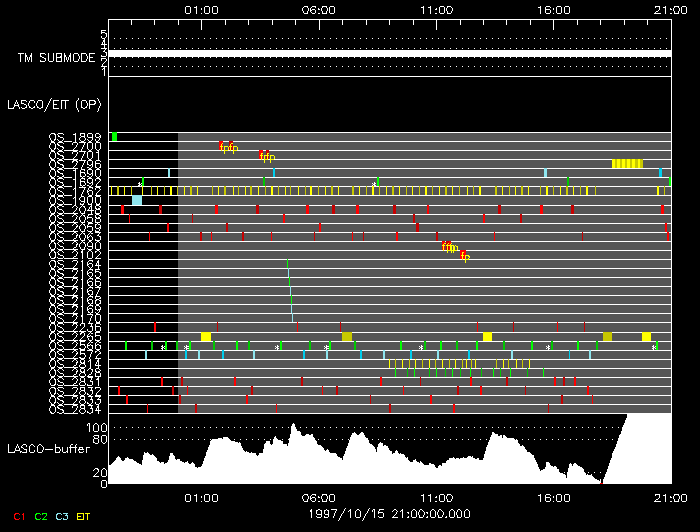Click the cyan block in the OS_1900 row
700x532 pixels.
coord(137,200)
